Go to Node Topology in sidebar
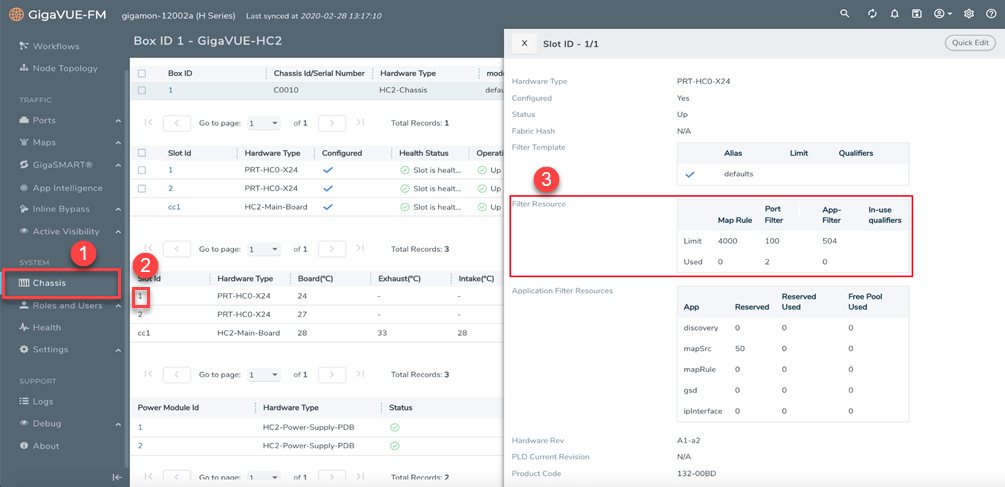This screenshot has width=1005, height=487. pos(64,68)
